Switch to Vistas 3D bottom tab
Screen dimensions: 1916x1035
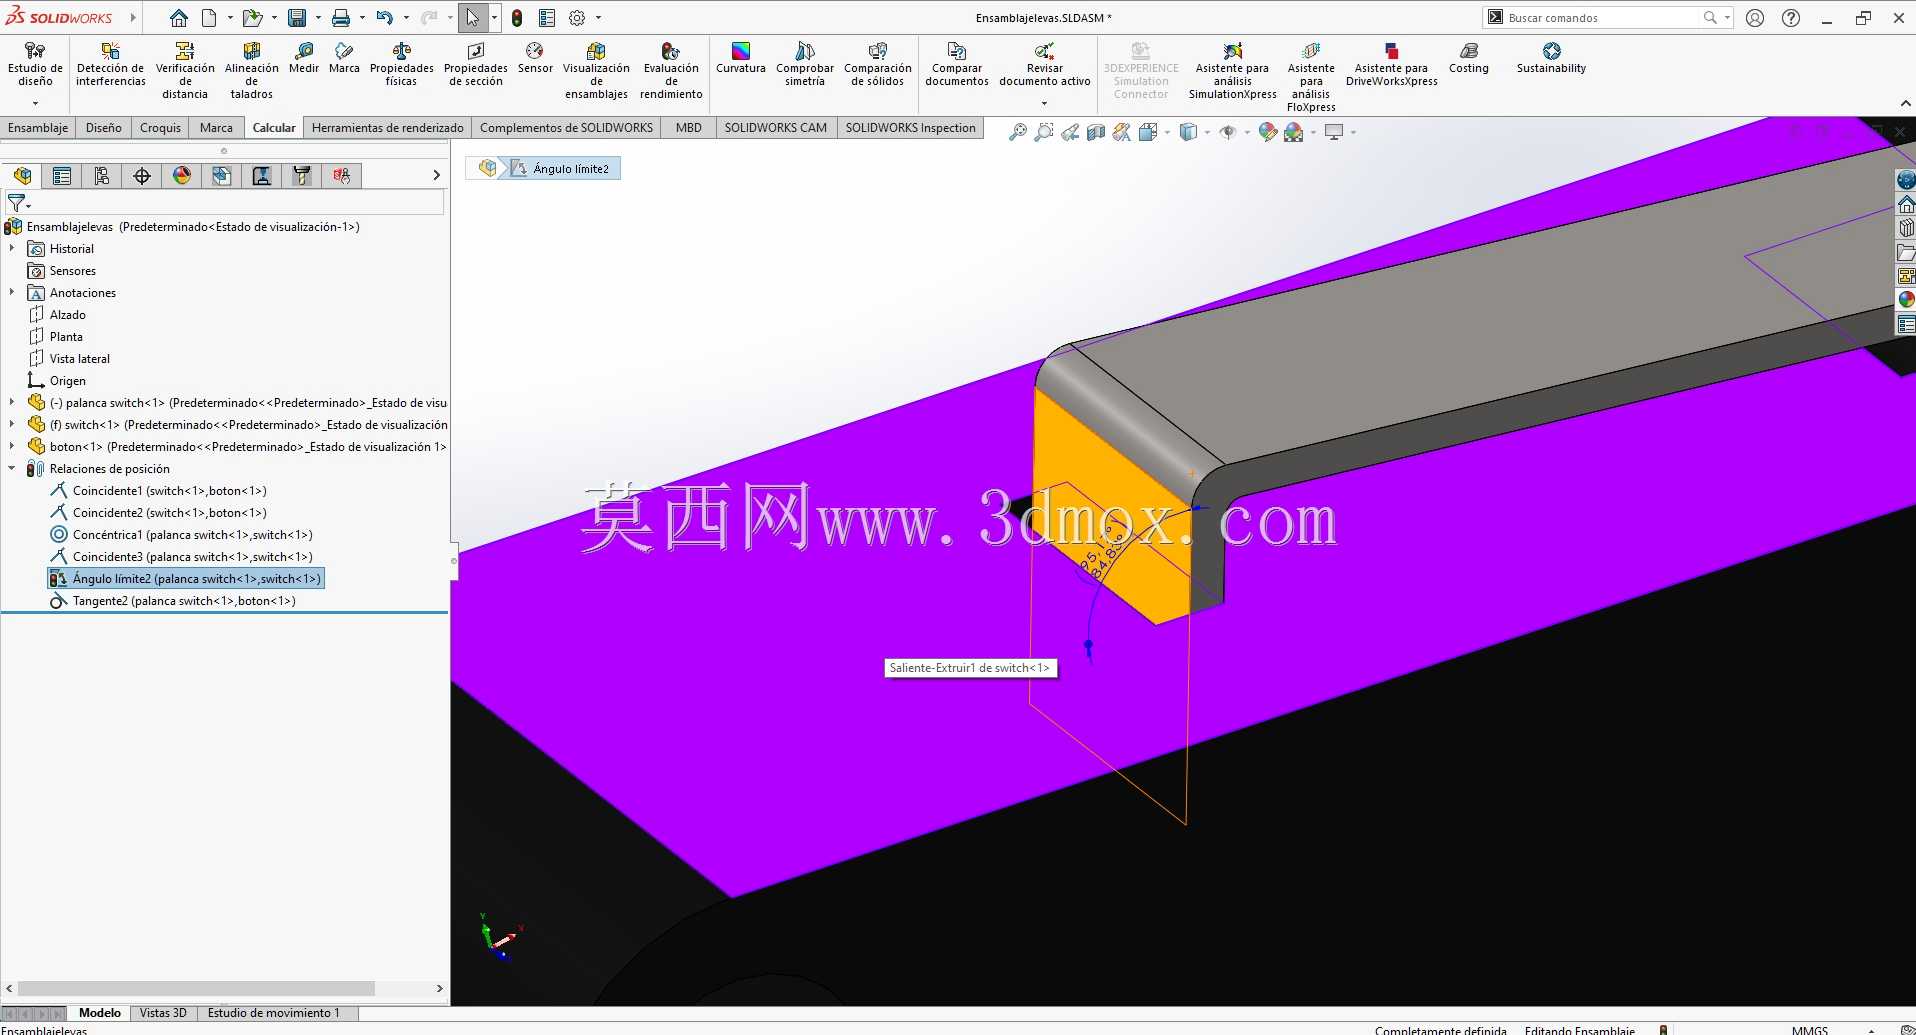point(163,1013)
